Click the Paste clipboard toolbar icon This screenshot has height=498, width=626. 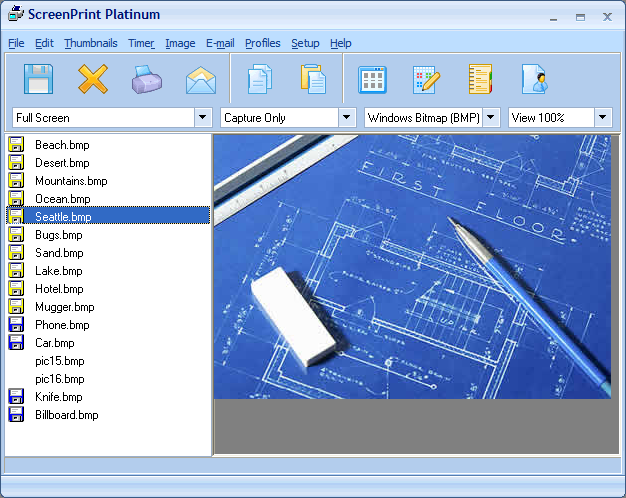pos(313,79)
